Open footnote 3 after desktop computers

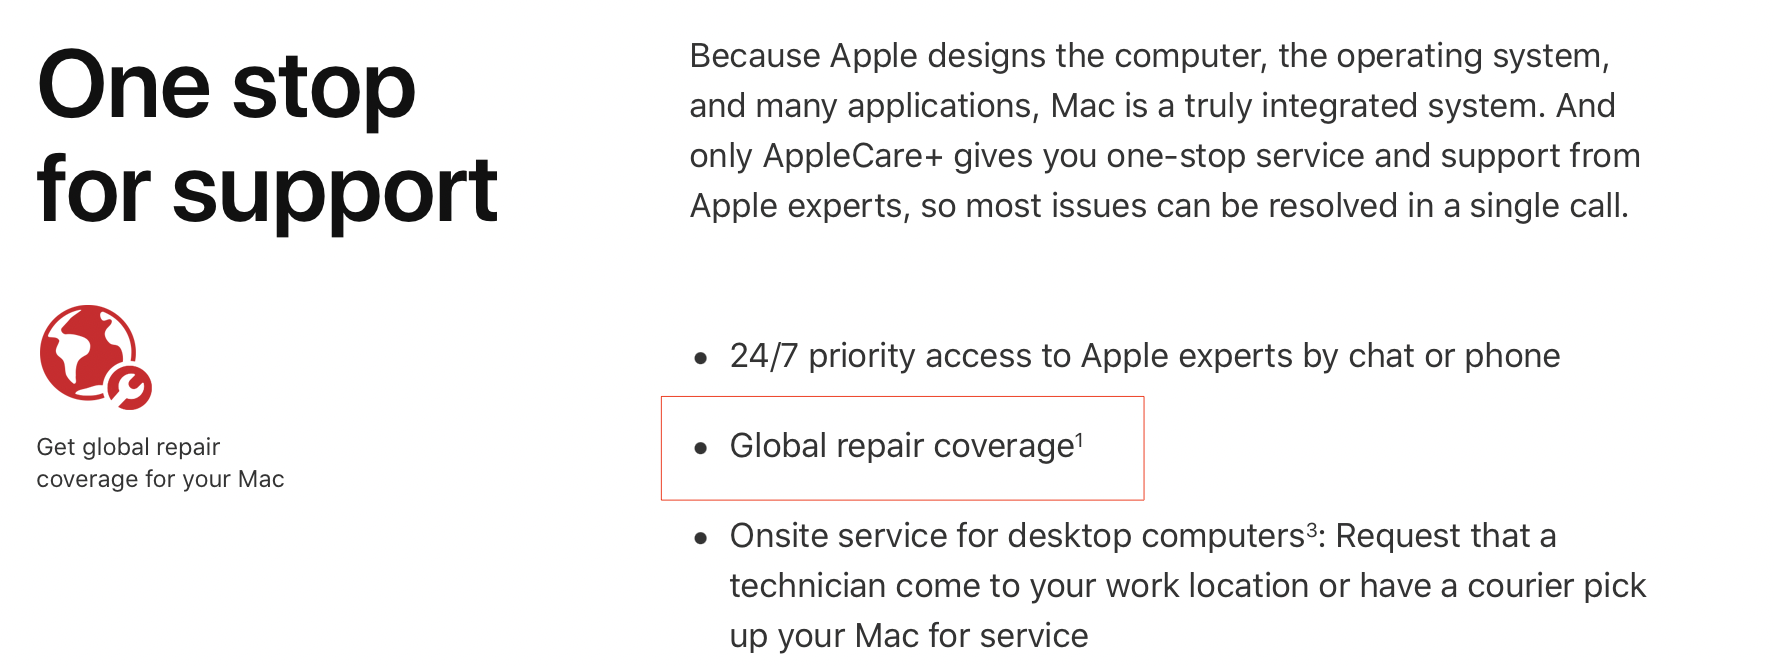1311,527
